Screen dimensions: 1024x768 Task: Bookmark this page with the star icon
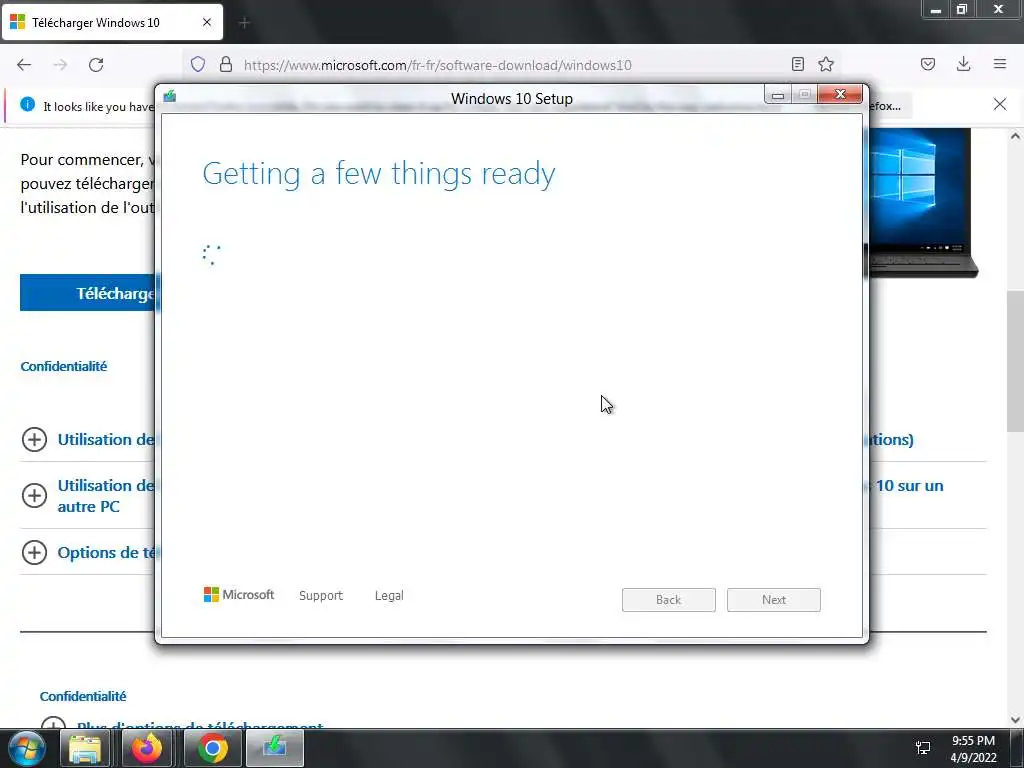826,64
